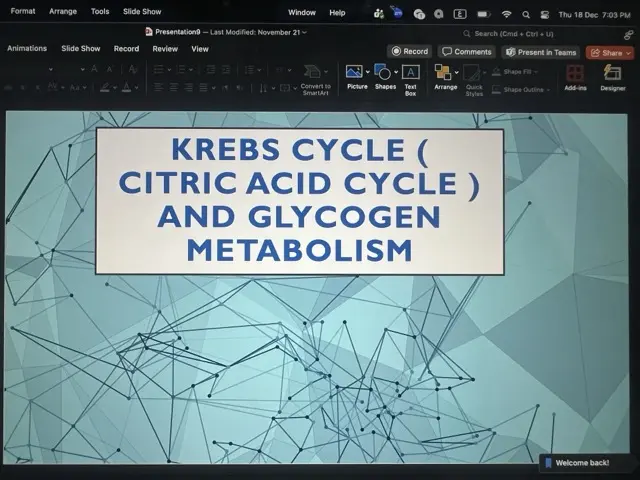640x480 pixels.
Task: Apply numbered list icon
Action: pos(181,69)
